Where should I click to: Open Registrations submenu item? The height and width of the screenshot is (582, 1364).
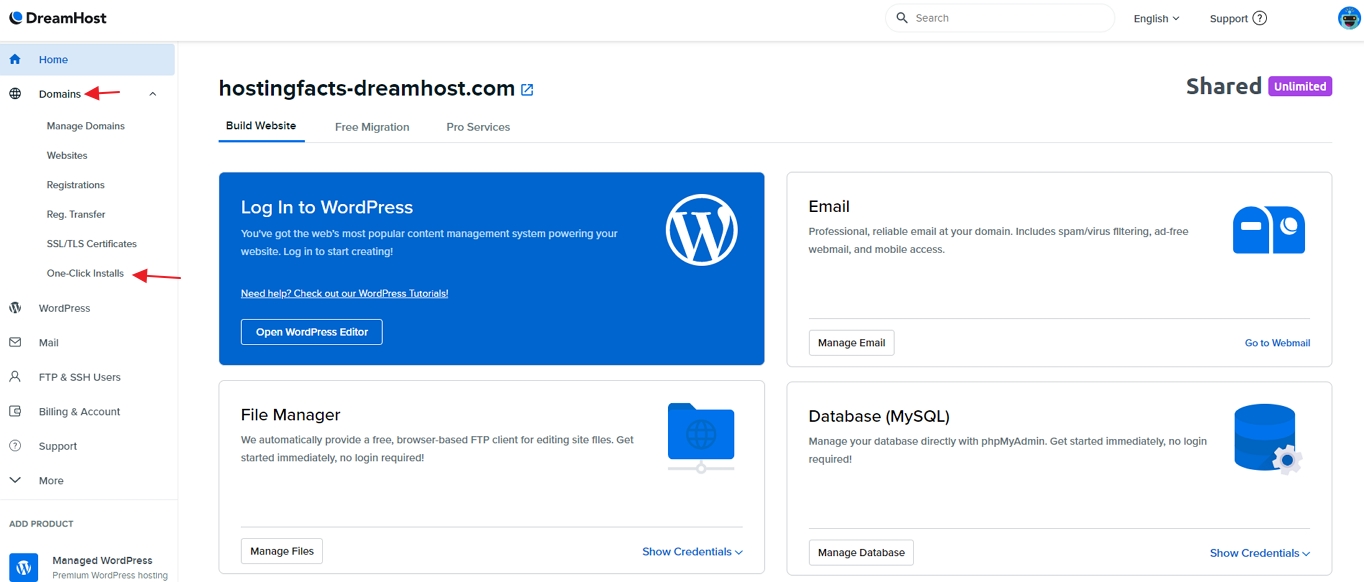pos(76,185)
